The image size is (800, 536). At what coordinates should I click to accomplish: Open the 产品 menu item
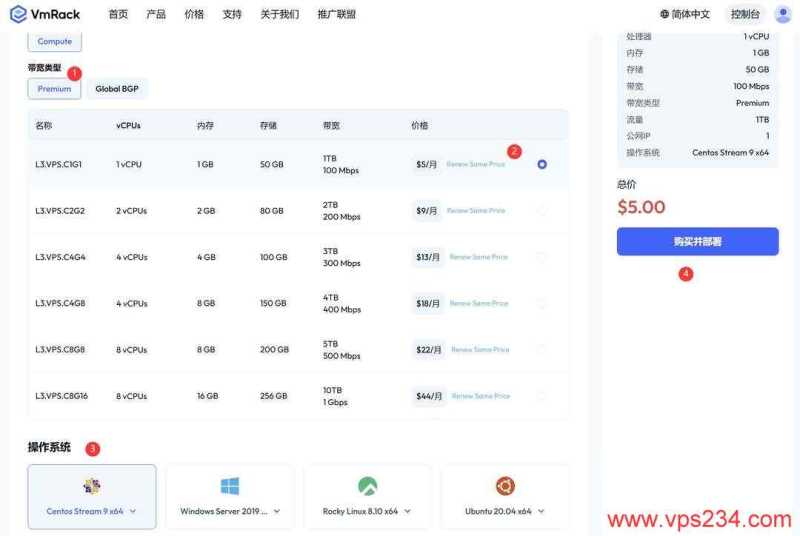tap(156, 14)
